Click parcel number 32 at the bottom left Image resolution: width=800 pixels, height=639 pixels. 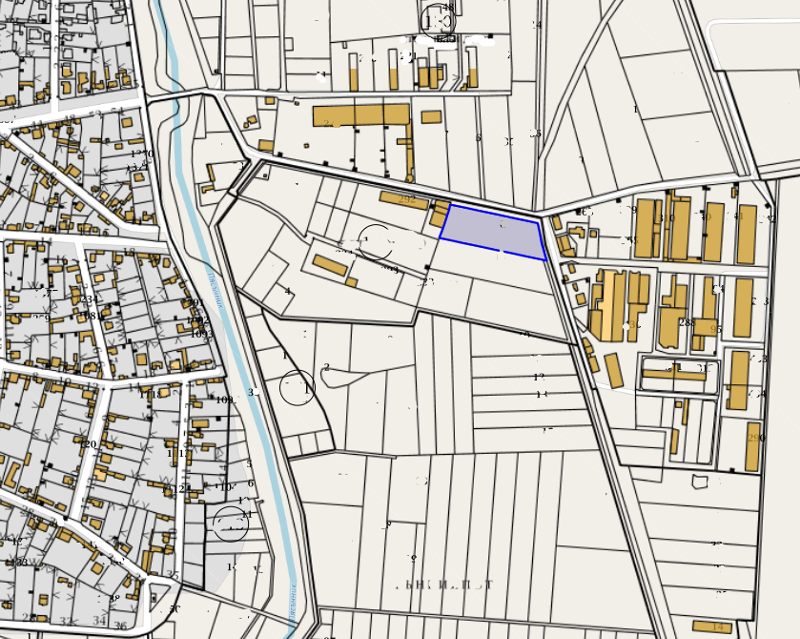pos(67,621)
